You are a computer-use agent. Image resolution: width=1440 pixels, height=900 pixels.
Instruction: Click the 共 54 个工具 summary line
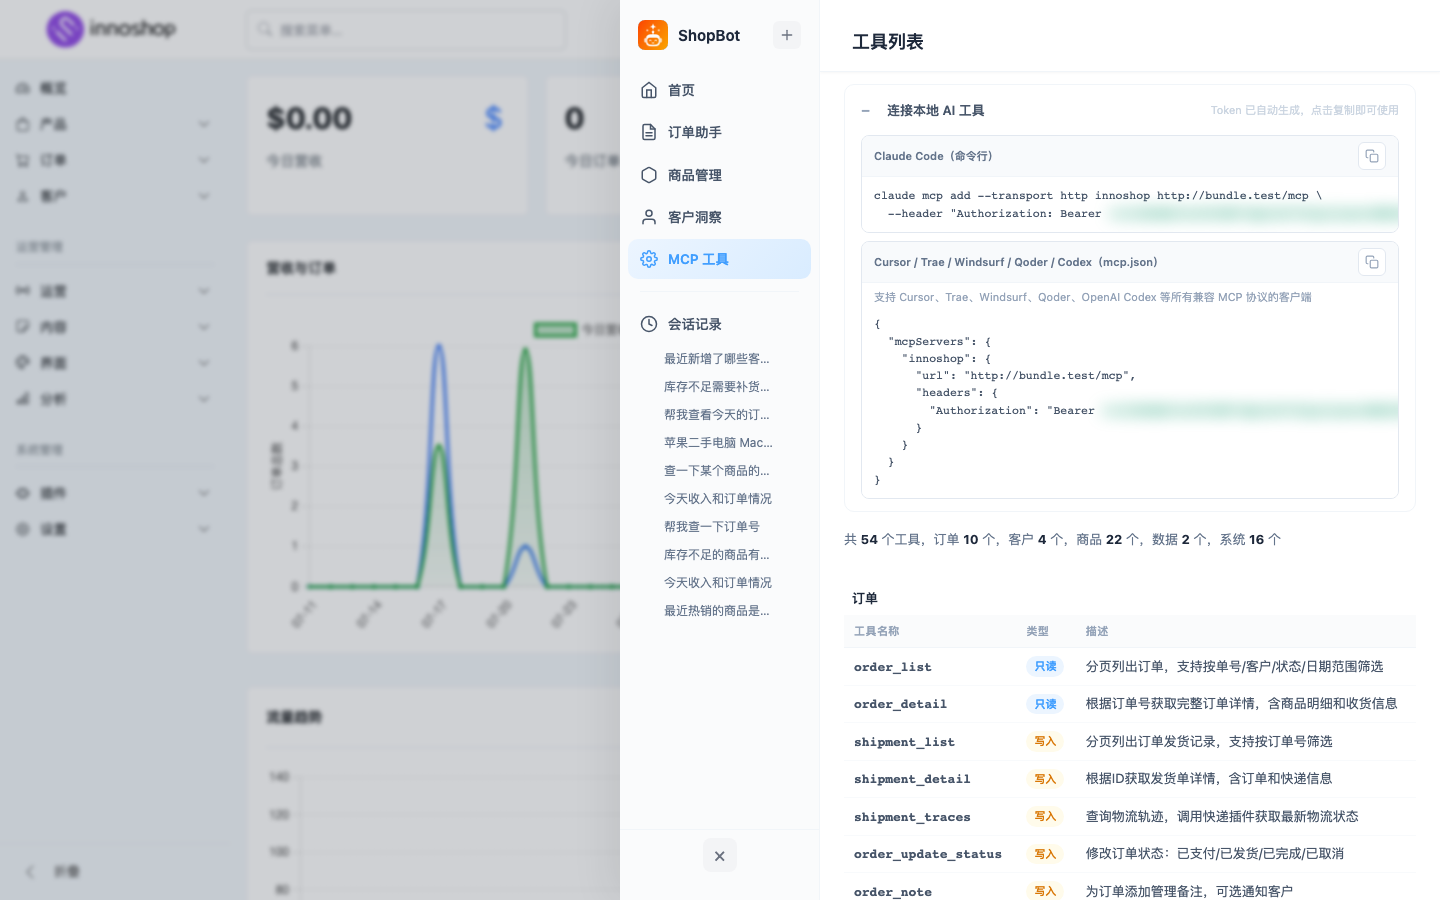click(x=1063, y=540)
